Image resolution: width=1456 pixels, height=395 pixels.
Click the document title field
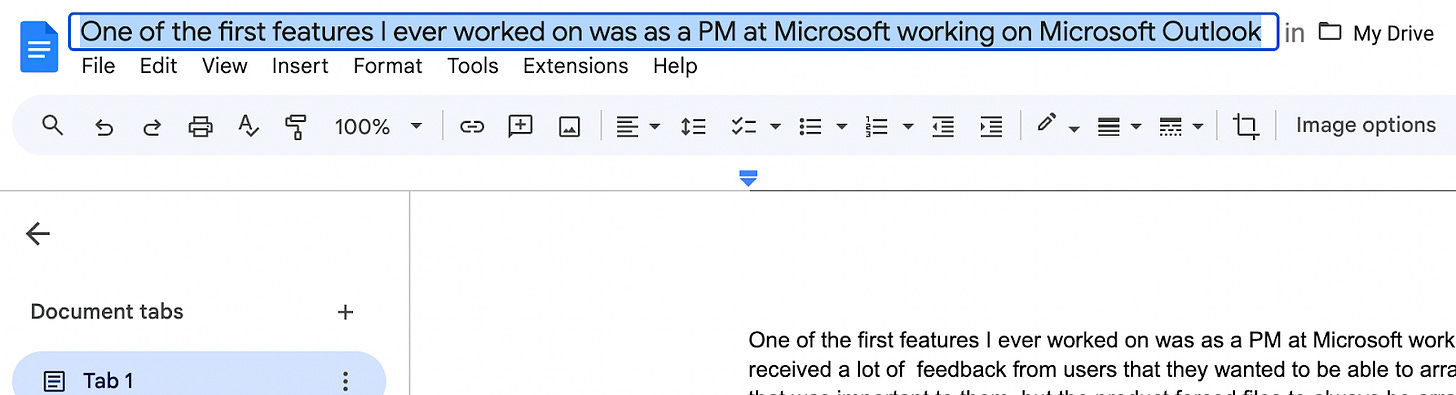(673, 32)
